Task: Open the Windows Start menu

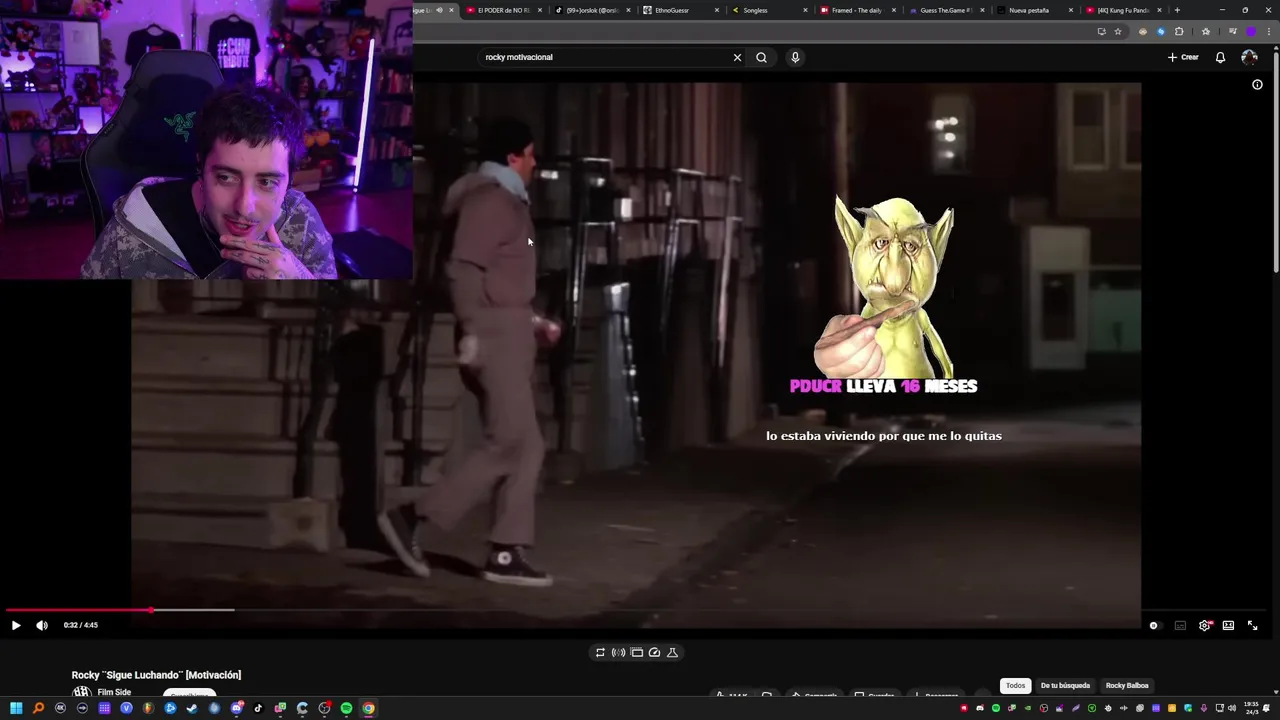Action: (x=16, y=708)
